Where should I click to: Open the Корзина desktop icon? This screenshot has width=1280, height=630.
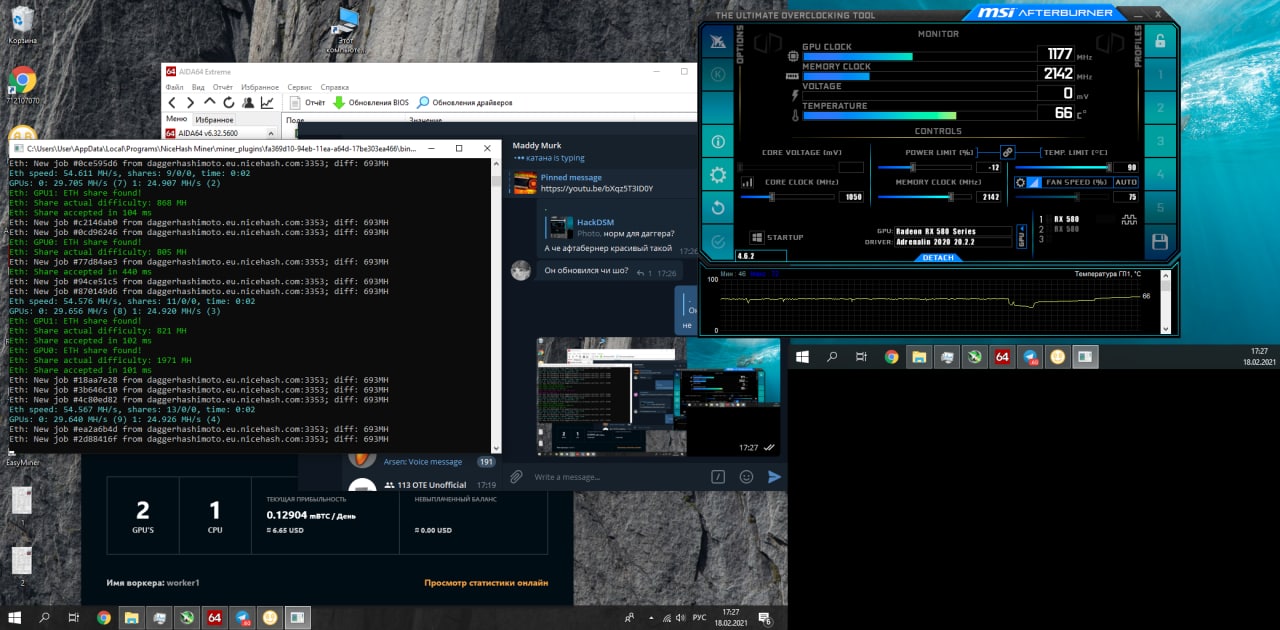click(x=22, y=25)
